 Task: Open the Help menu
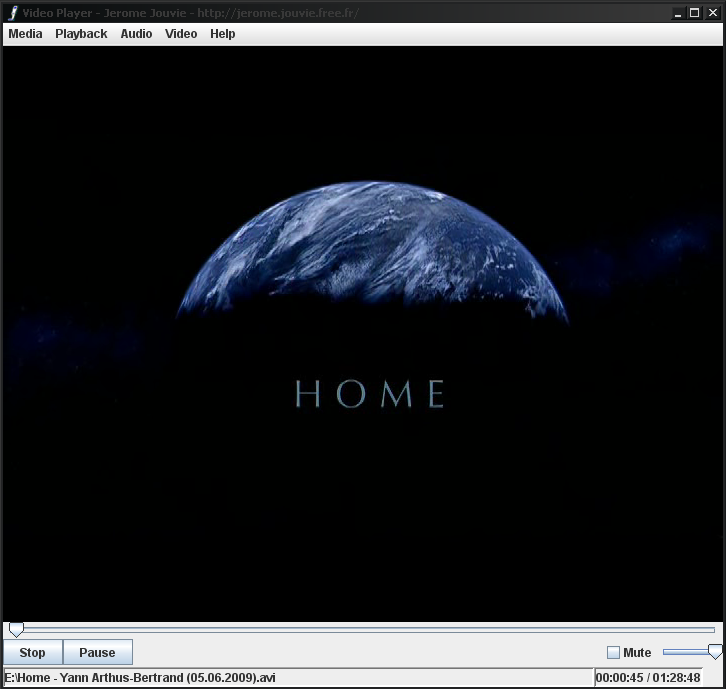click(x=223, y=34)
